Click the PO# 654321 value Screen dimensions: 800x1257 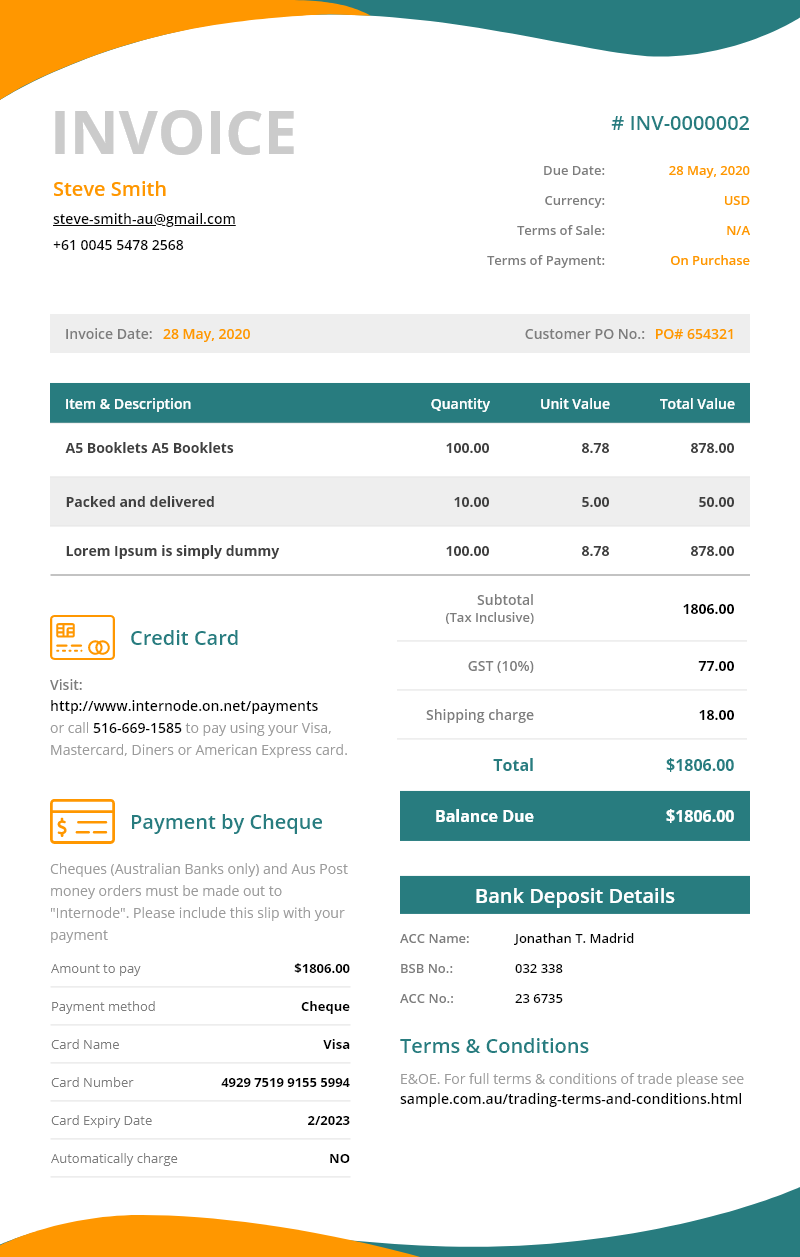coord(694,334)
